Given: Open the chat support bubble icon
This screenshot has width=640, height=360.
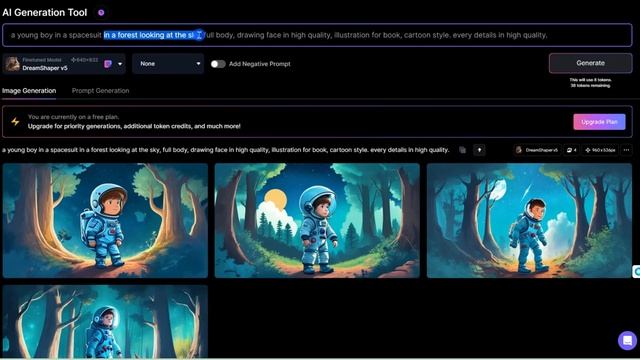Looking at the screenshot, I should [627, 340].
